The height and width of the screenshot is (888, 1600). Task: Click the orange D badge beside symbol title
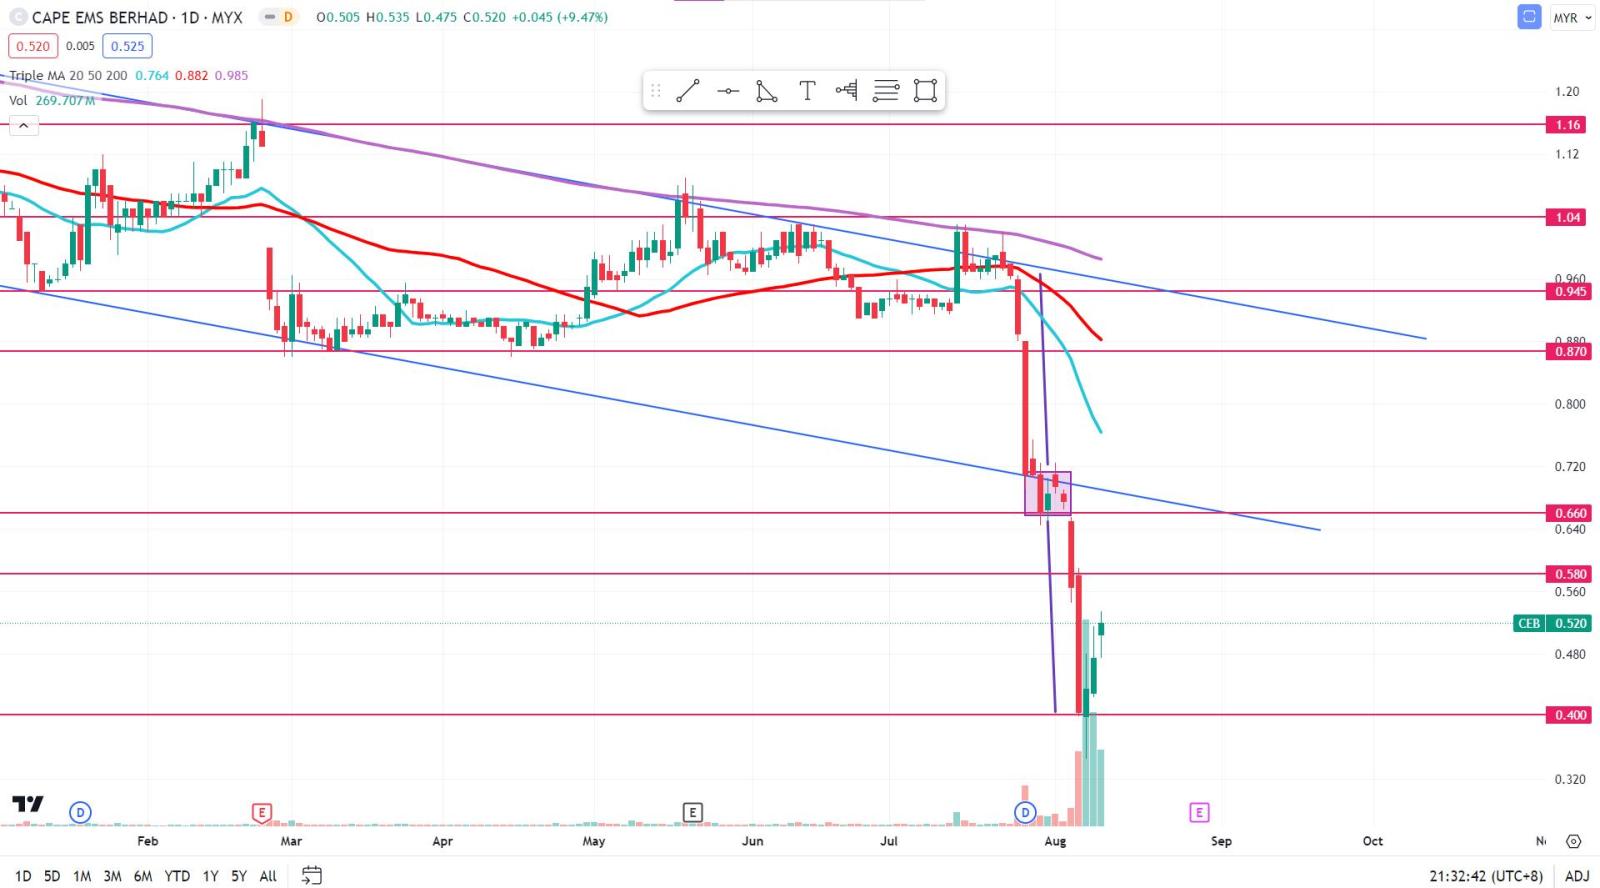pyautogui.click(x=288, y=17)
